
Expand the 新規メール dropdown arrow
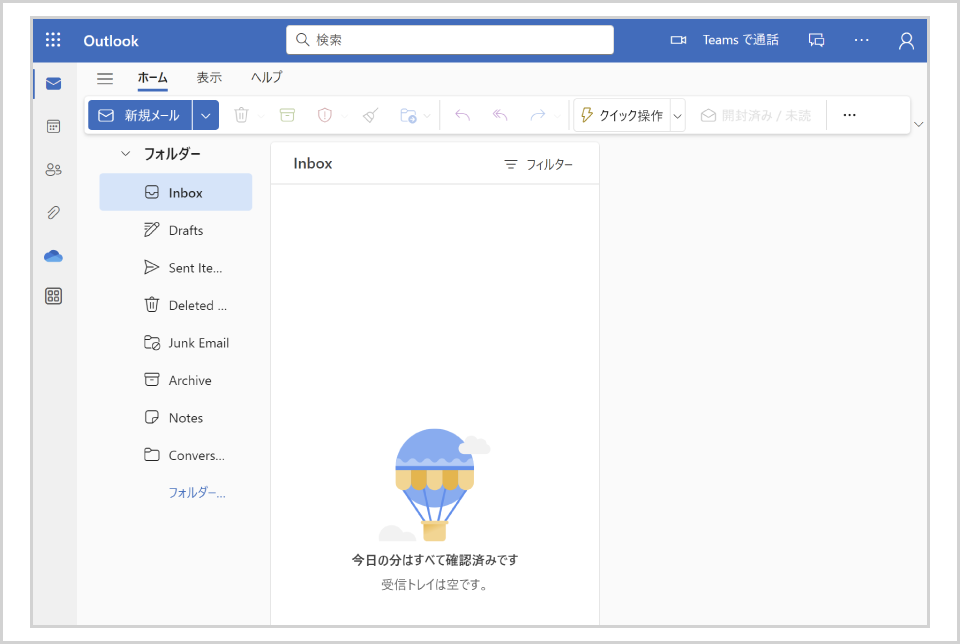coord(206,115)
